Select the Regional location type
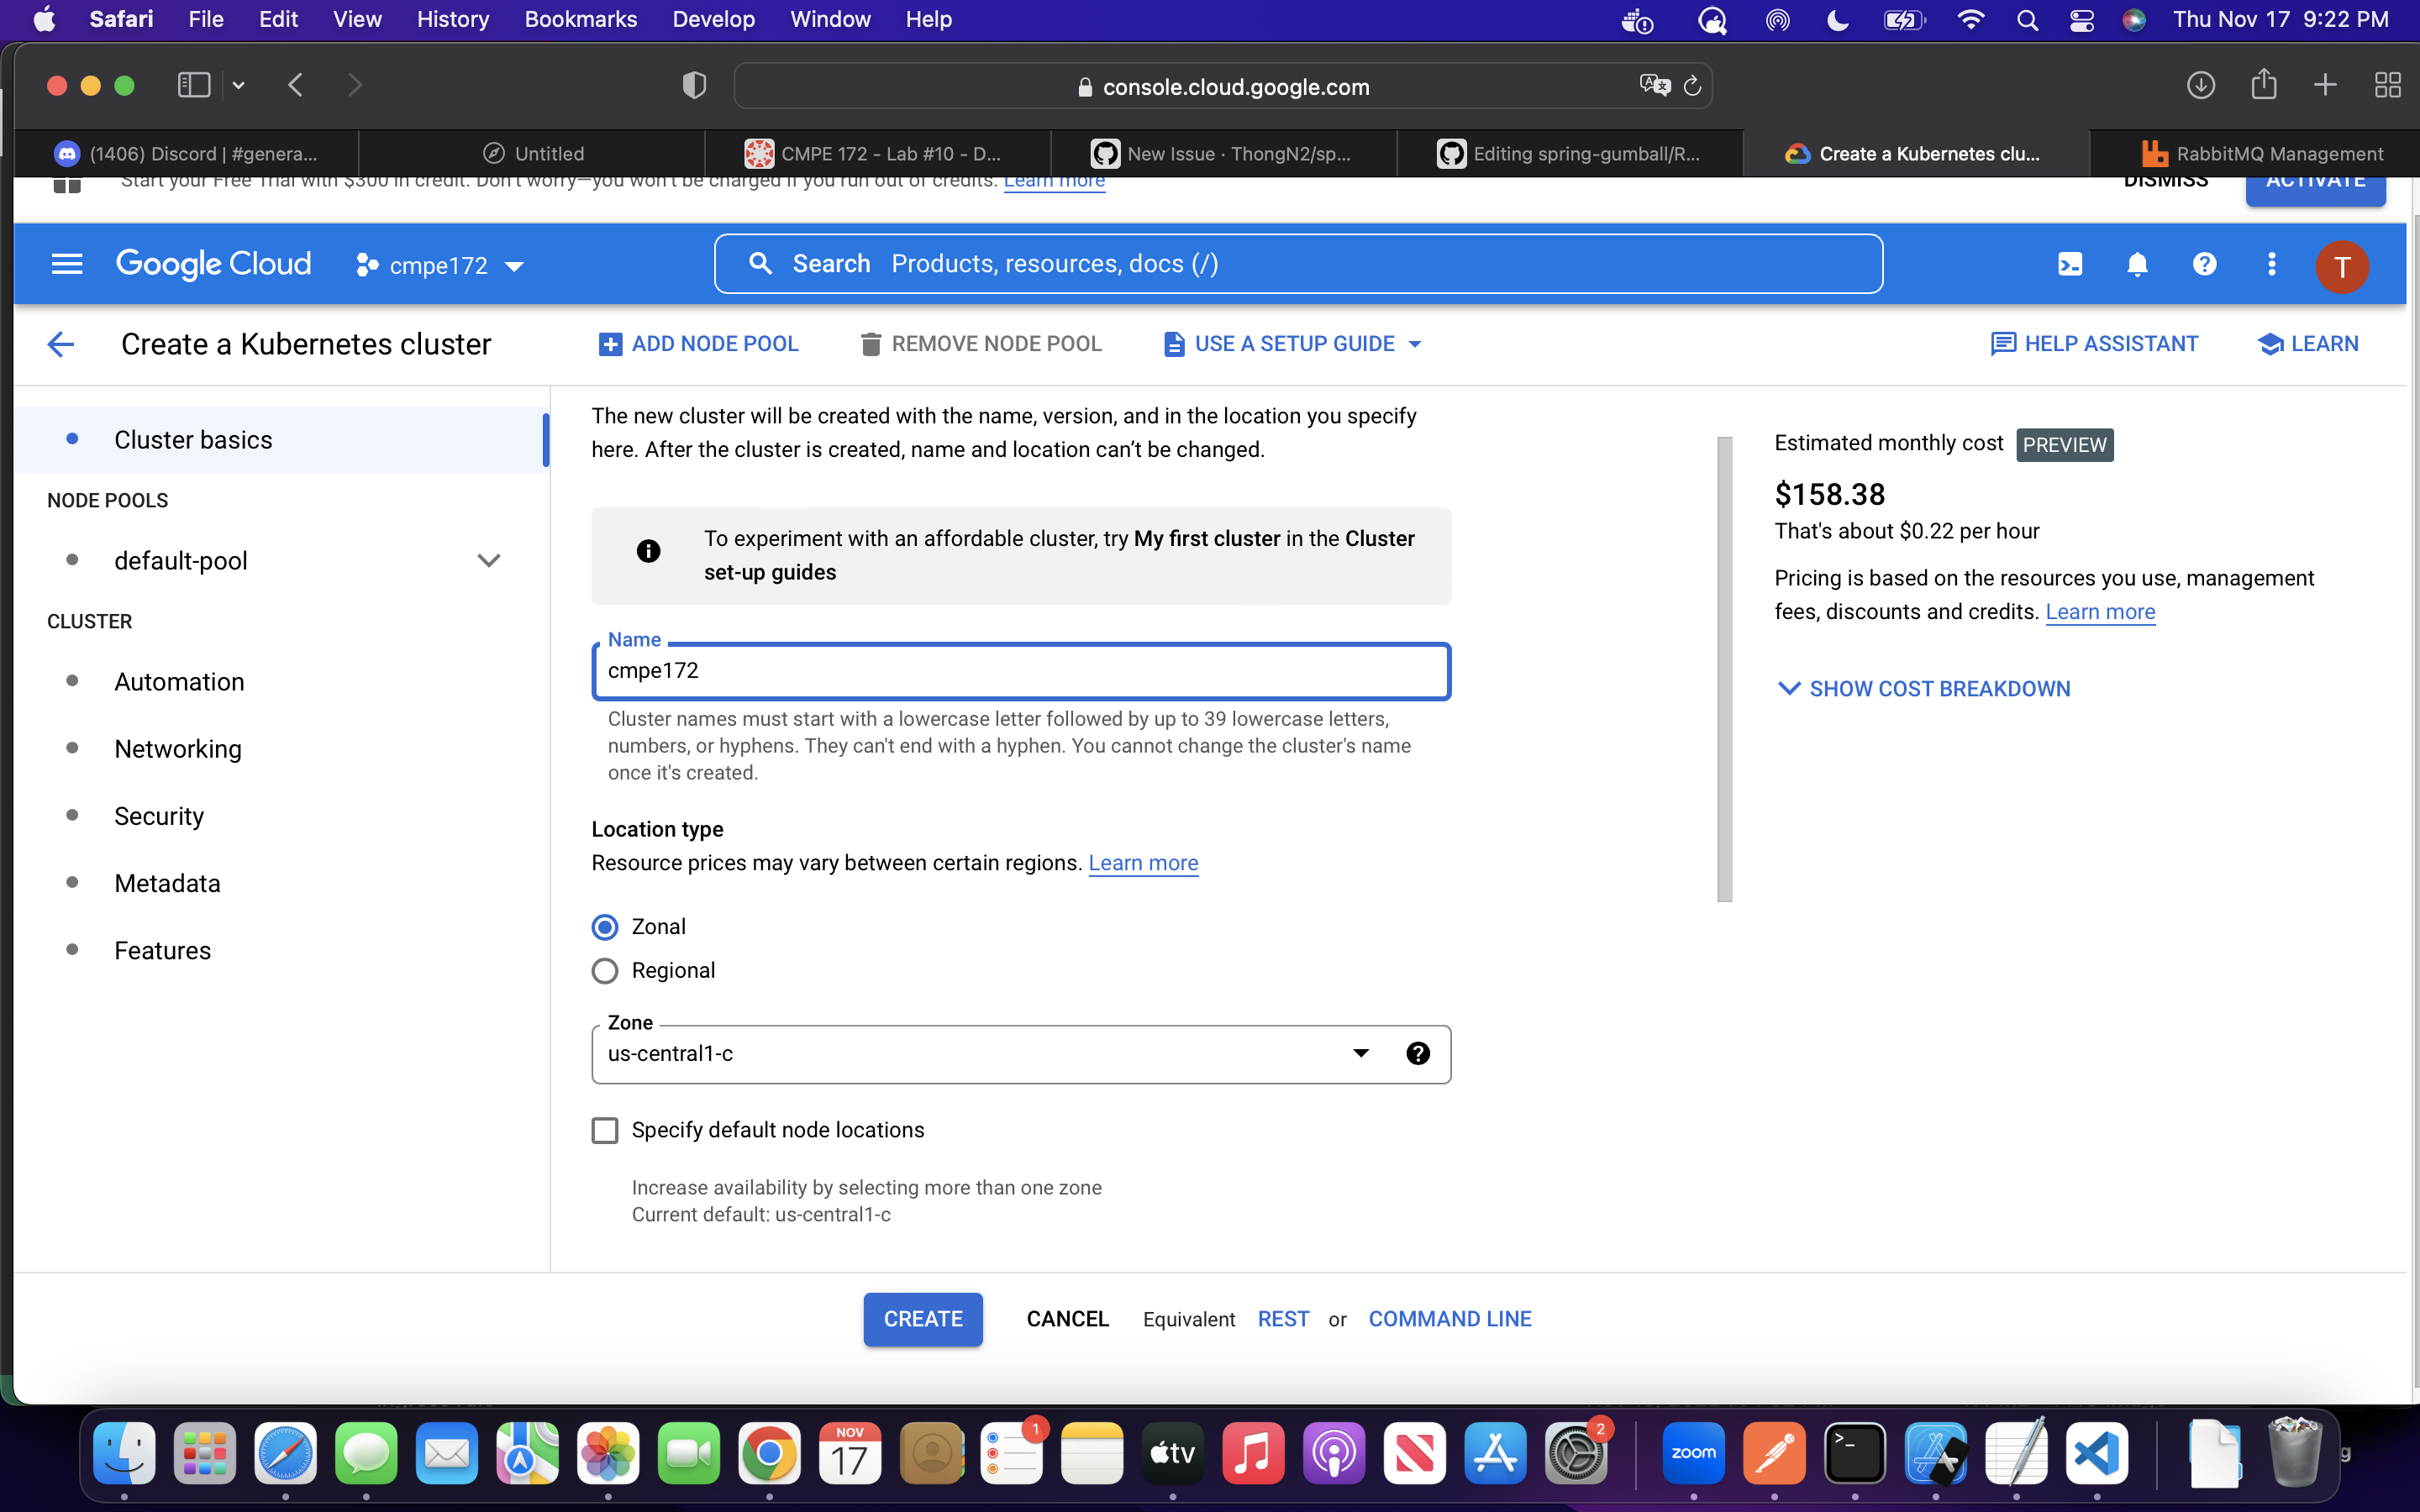 click(605, 971)
